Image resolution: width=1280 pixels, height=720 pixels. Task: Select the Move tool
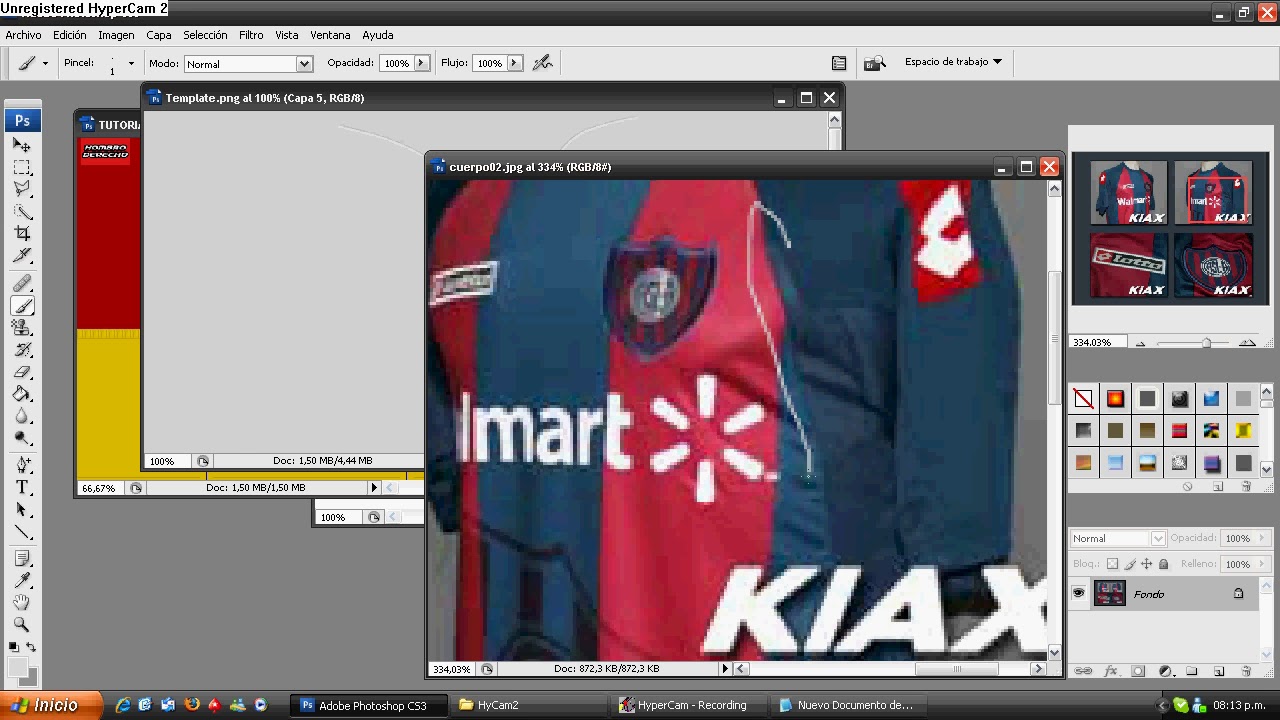pyautogui.click(x=22, y=145)
